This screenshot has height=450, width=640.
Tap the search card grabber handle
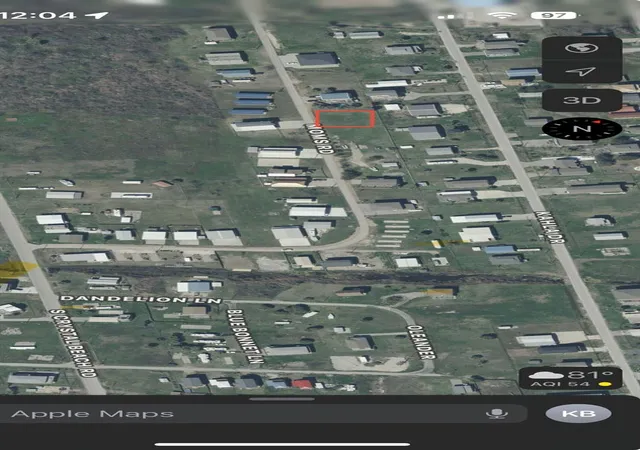282,399
